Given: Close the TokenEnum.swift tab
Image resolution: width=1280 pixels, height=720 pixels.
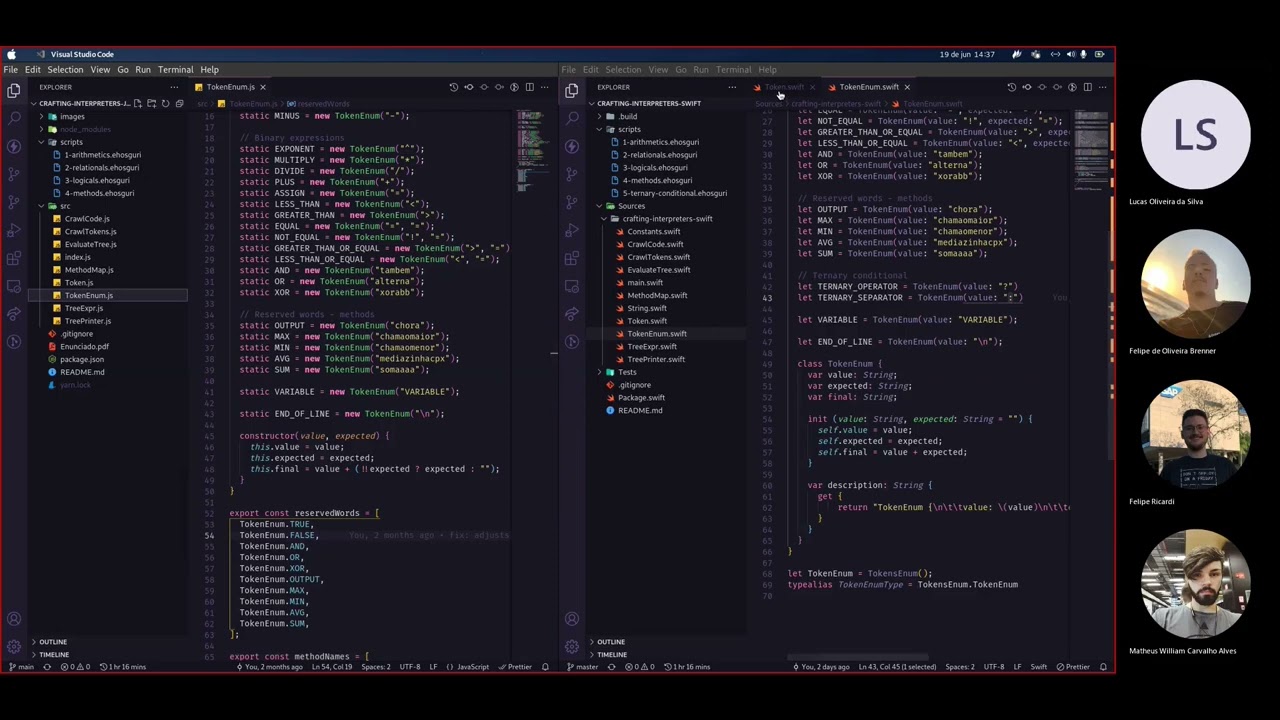Looking at the screenshot, I should pyautogui.click(x=907, y=87).
